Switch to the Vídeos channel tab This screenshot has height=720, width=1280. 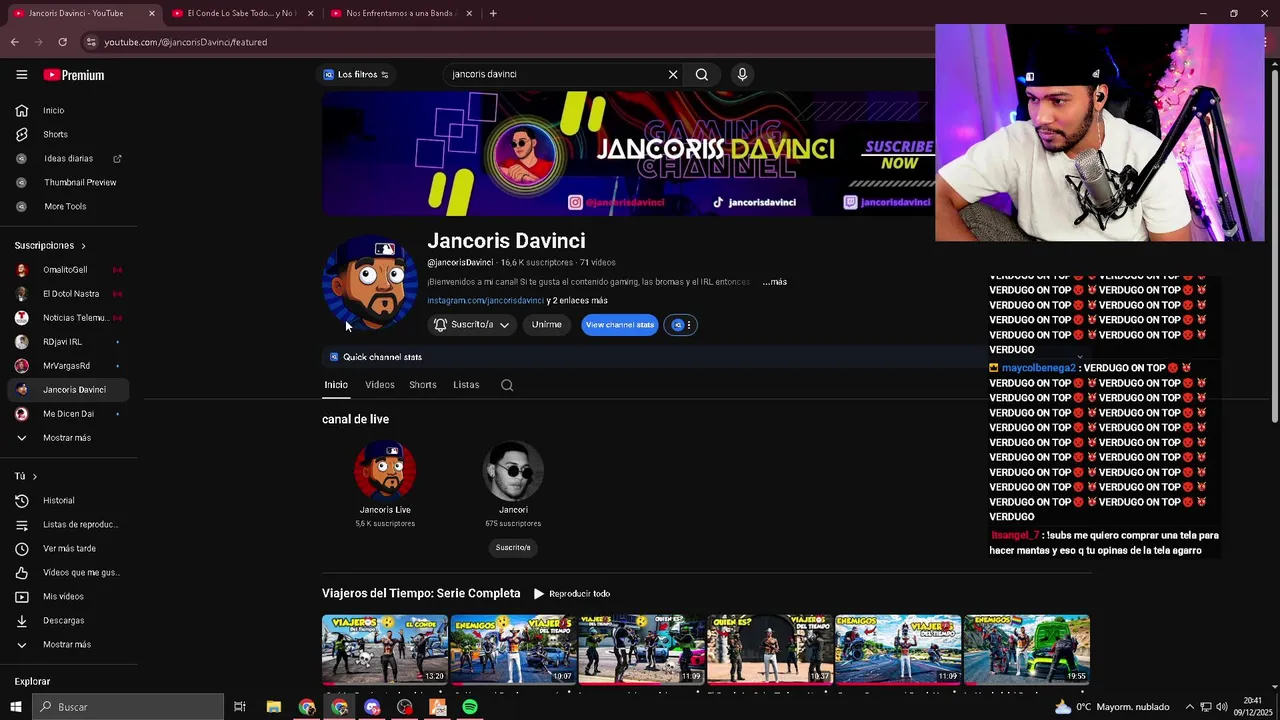tap(380, 385)
